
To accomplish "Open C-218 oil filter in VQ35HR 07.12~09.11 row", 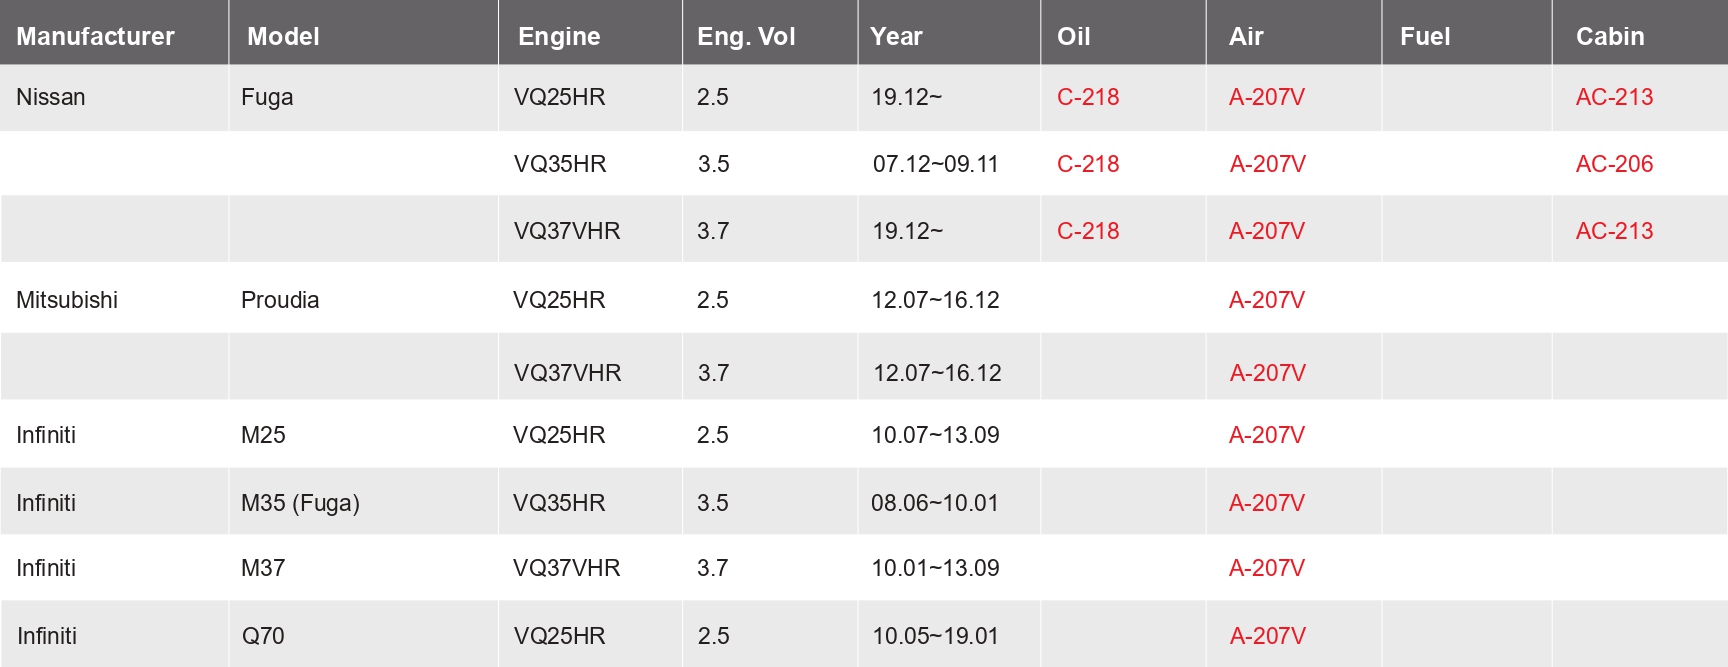I will pos(1088,164).
